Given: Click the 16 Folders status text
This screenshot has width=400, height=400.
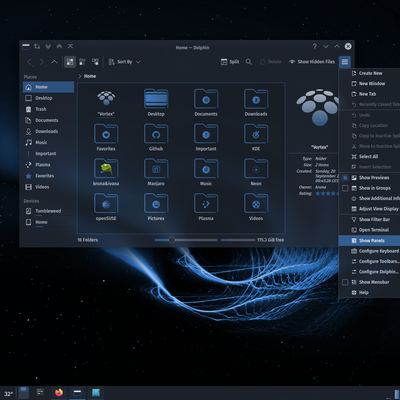Looking at the screenshot, I should tap(88, 240).
